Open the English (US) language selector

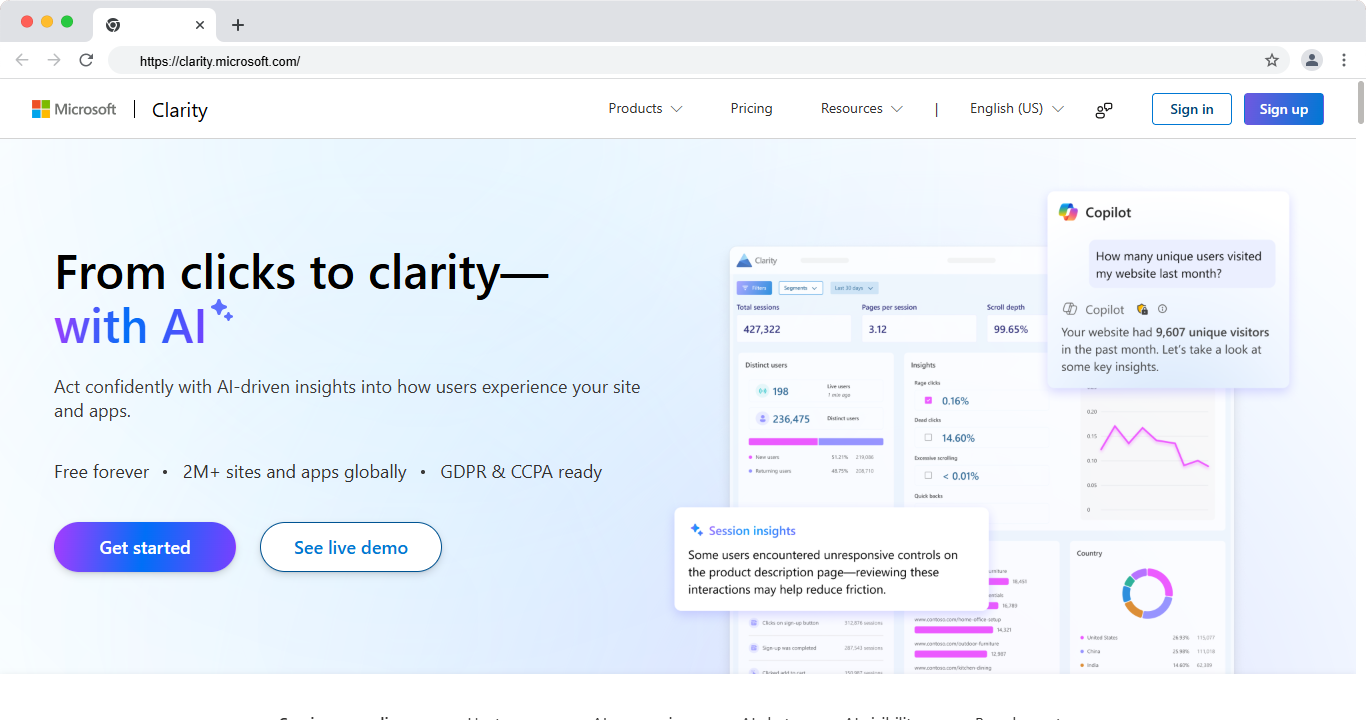(1016, 109)
